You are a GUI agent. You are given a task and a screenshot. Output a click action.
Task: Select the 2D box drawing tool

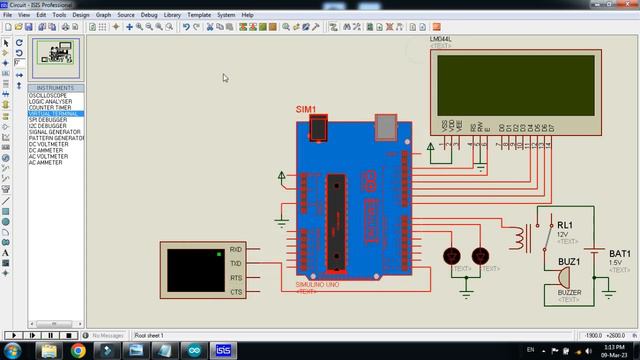point(6,211)
